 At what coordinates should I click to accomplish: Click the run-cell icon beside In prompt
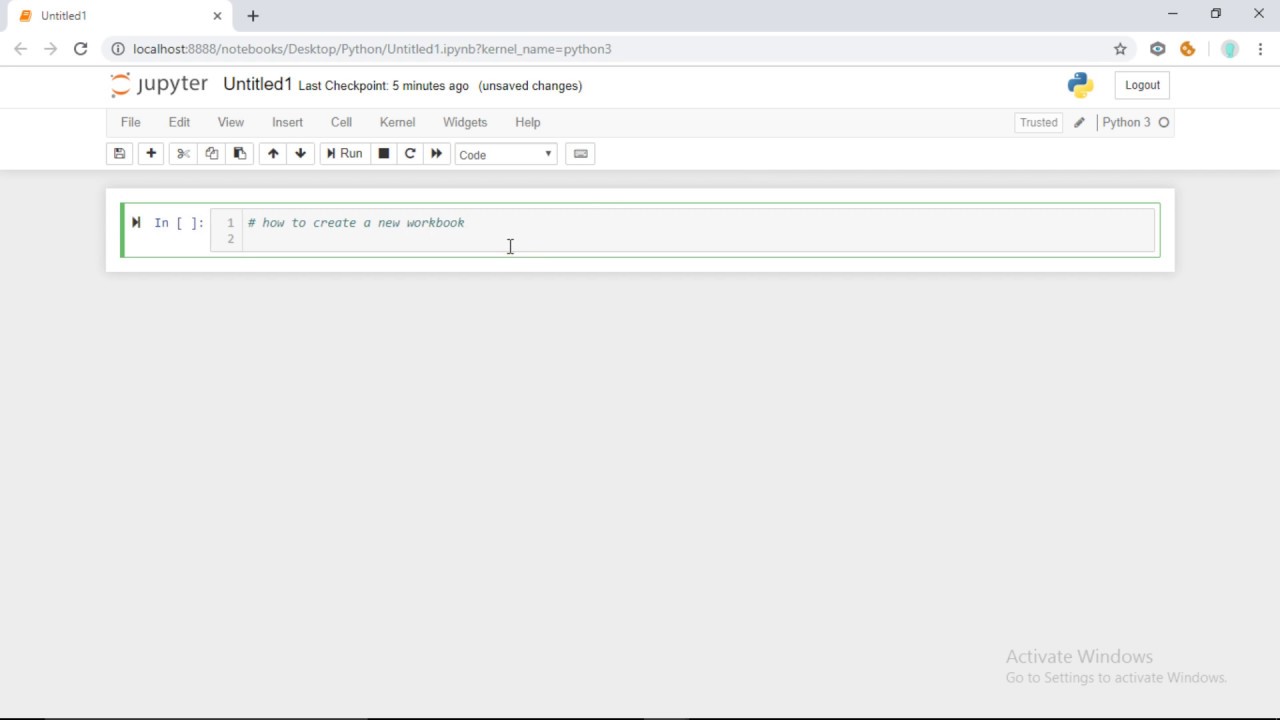tap(137, 223)
